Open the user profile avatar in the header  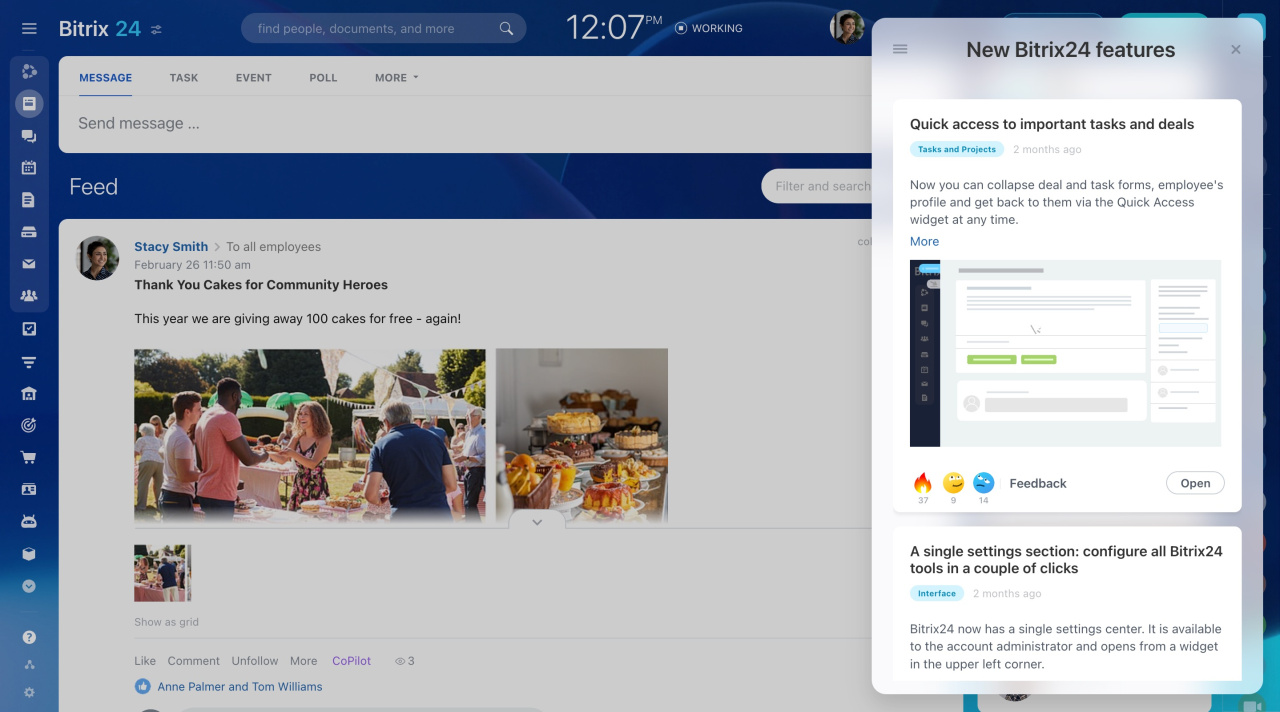click(847, 27)
